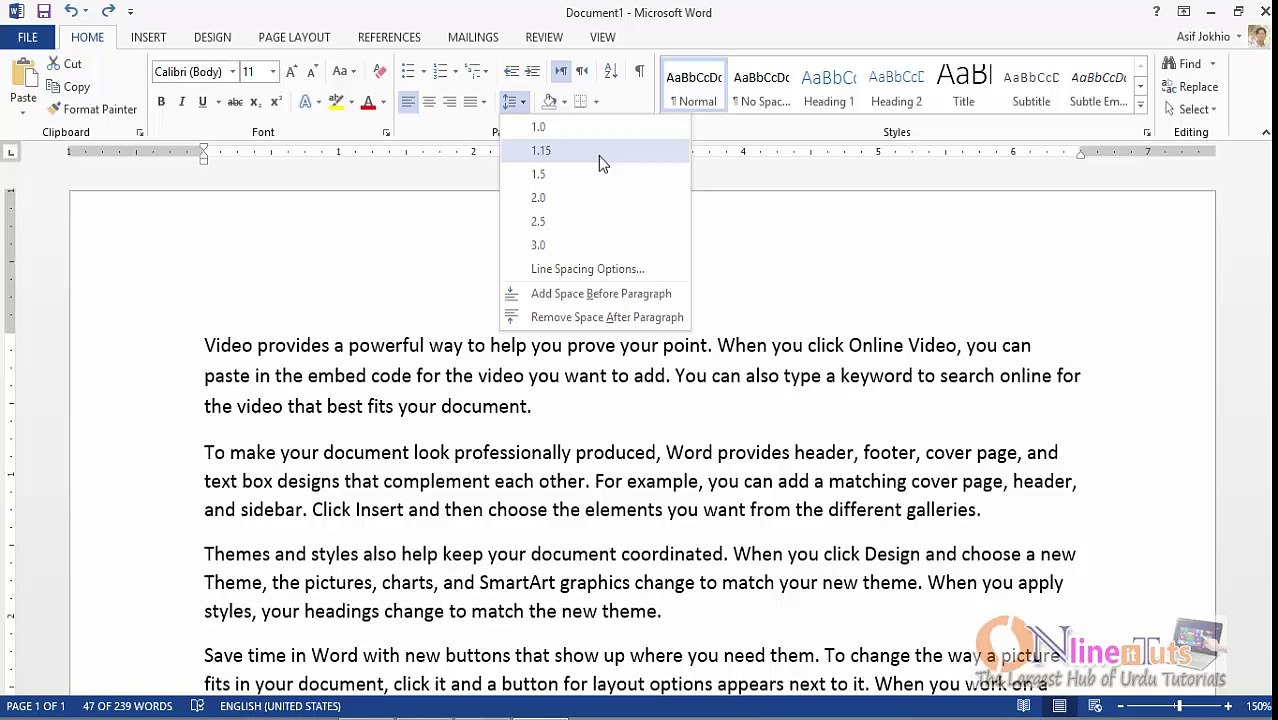The image size is (1278, 720).
Task: Expand the Styles gallery more arrow
Action: pyautogui.click(x=1140, y=105)
